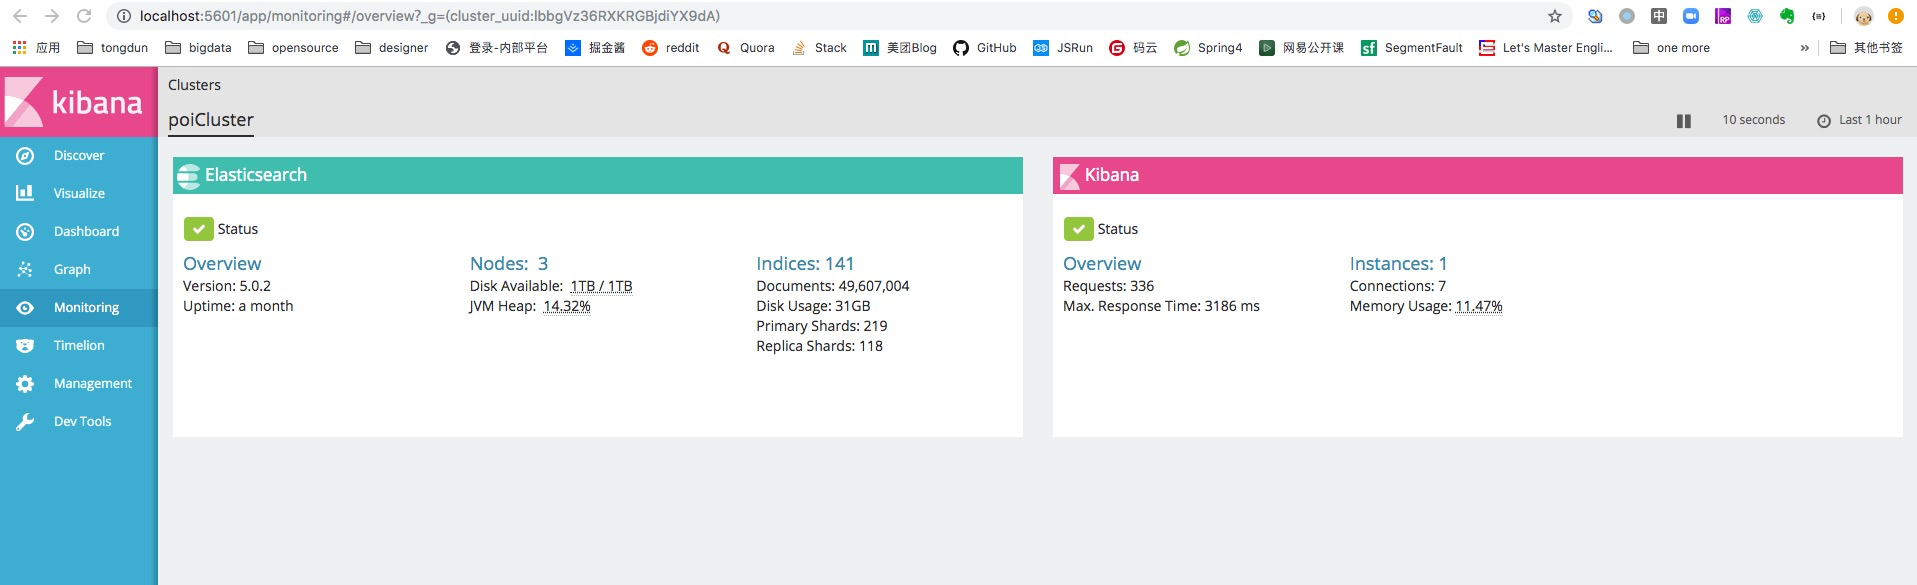The image size is (1917, 585).
Task: Open the bigdata bookmarks folder
Action: tap(198, 48)
